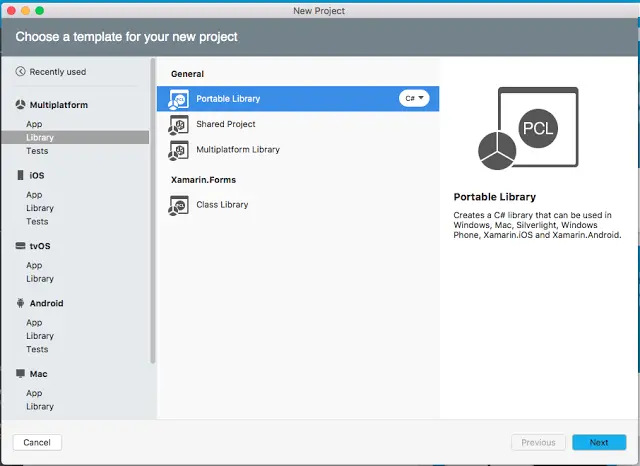The image size is (640, 466).
Task: Click the iOS phone icon
Action: [20, 175]
